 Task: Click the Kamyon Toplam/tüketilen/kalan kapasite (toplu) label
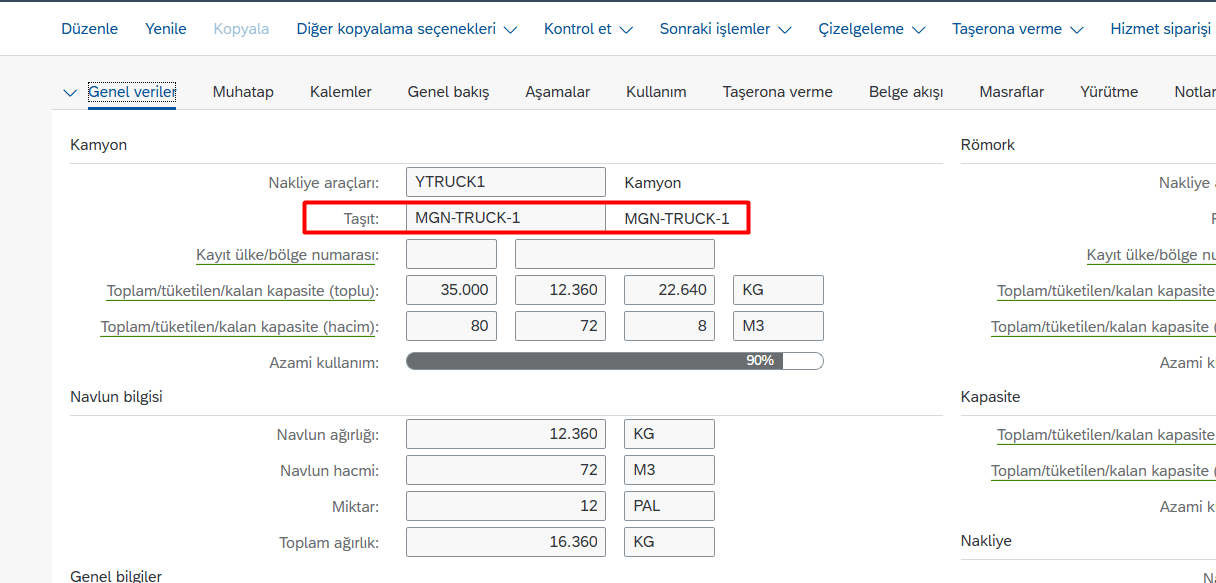click(x=242, y=291)
